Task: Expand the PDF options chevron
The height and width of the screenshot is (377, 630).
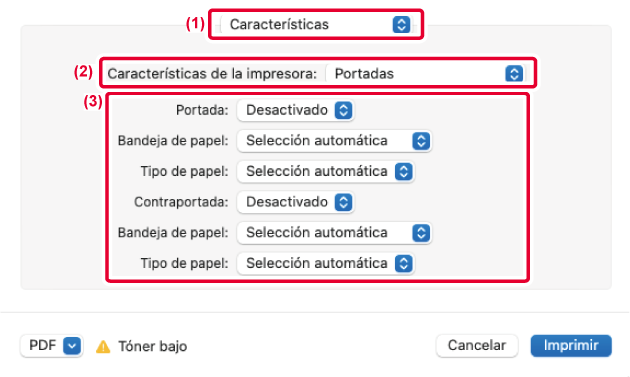Action: (x=72, y=346)
